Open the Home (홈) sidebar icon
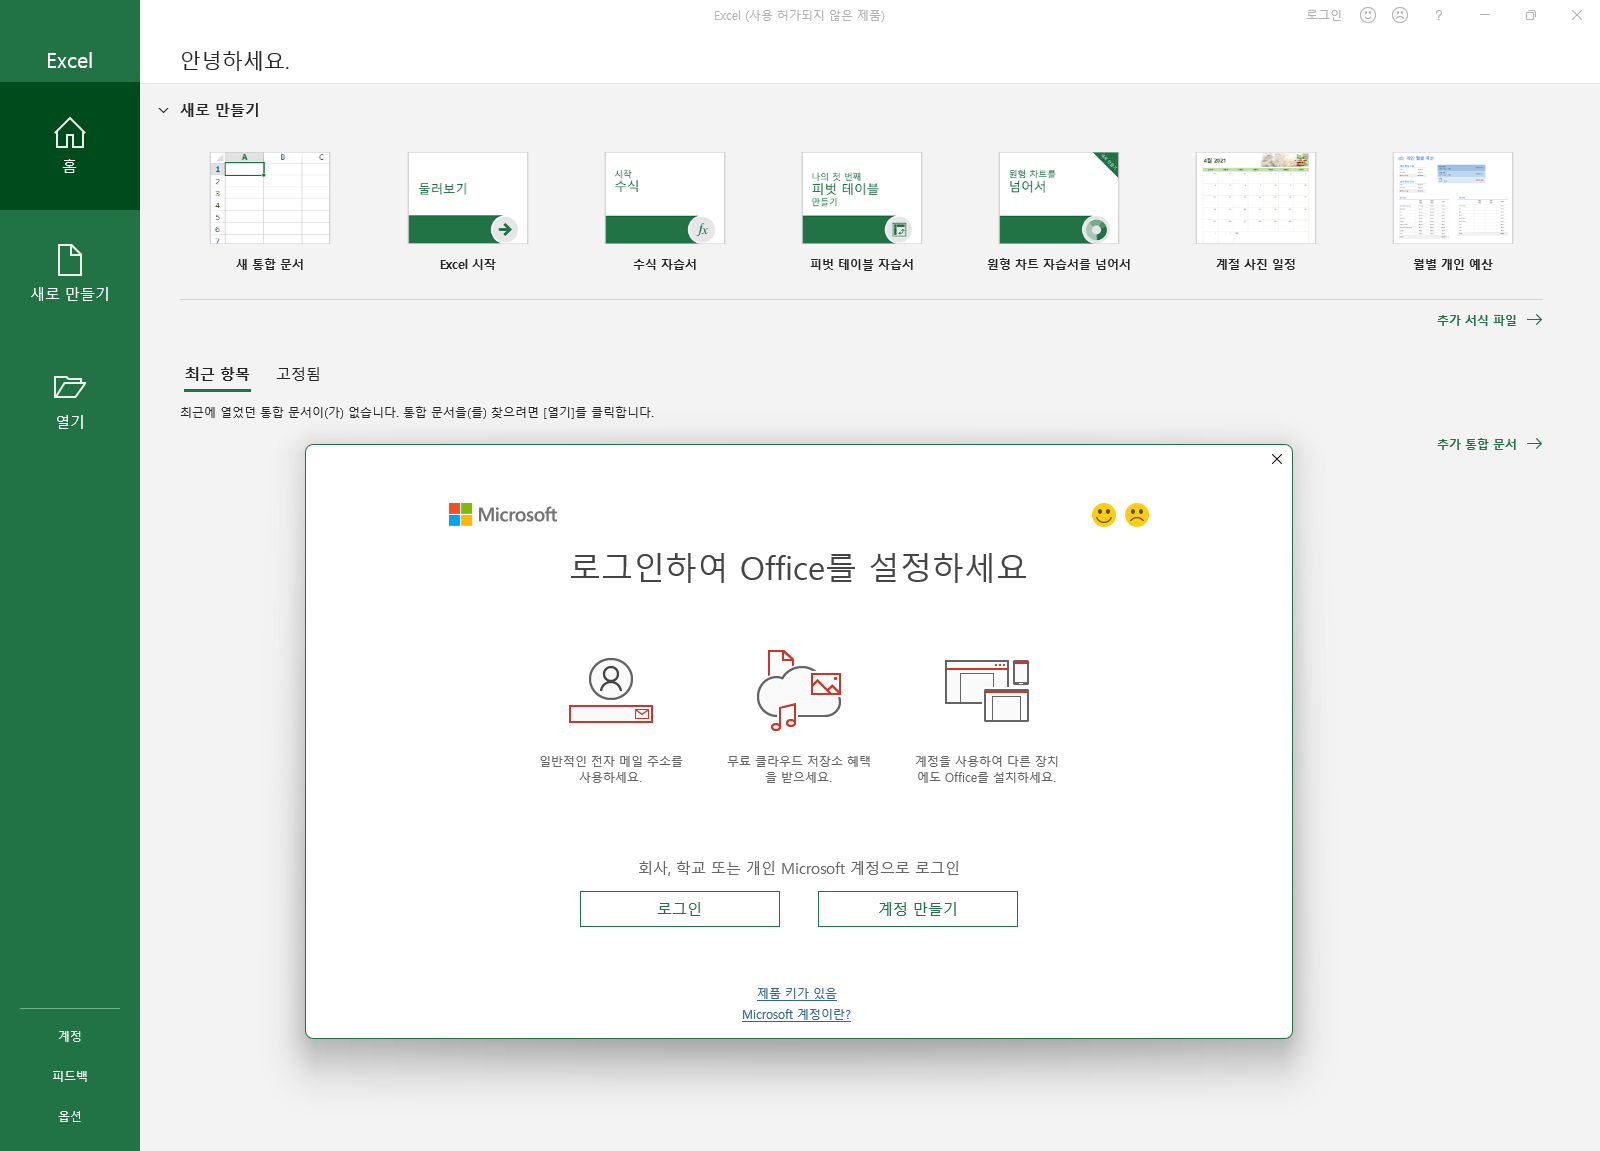Viewport: 1600px width, 1151px height. 70,133
